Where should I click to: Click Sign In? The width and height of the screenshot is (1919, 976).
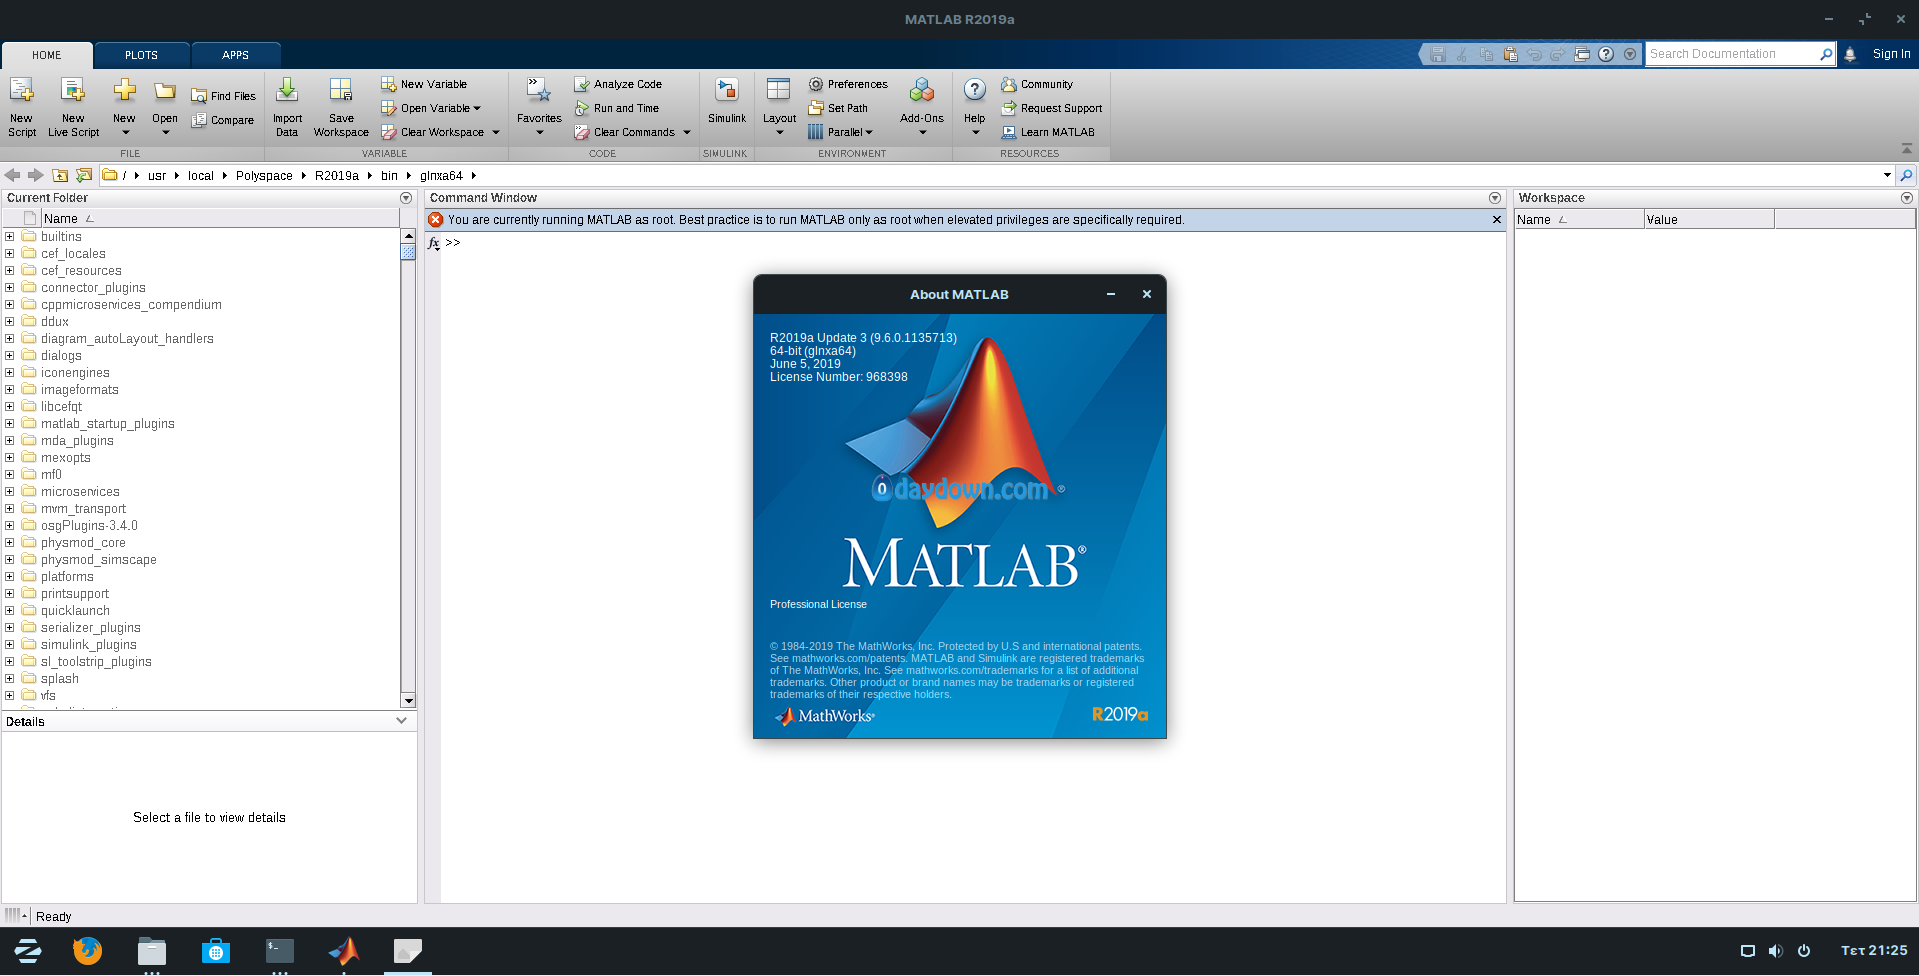[1891, 54]
